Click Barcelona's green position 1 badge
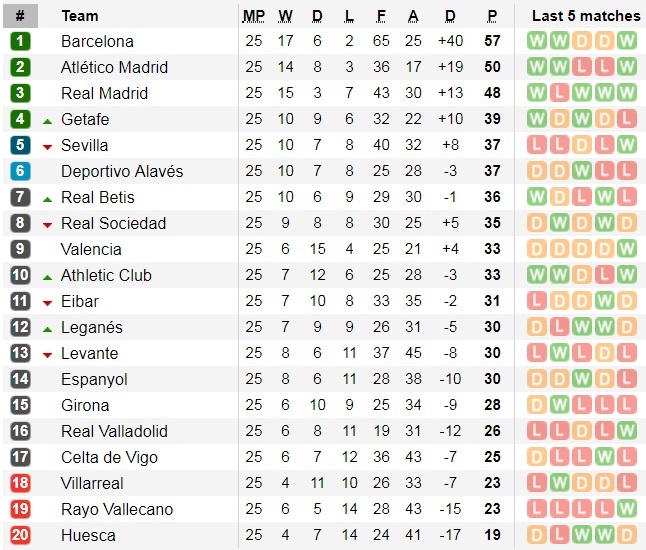The image size is (646, 550). (20, 41)
